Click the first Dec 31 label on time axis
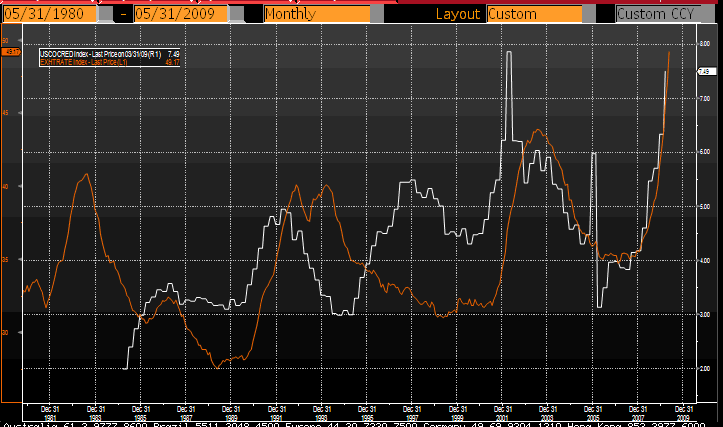 pos(48,410)
